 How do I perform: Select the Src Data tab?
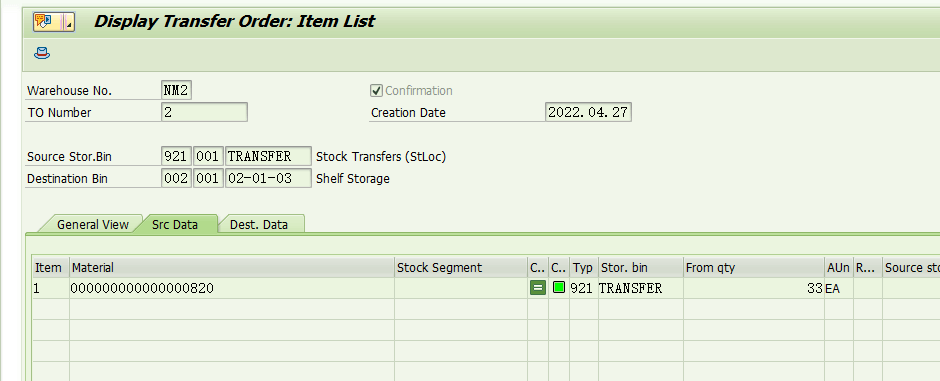[175, 225]
